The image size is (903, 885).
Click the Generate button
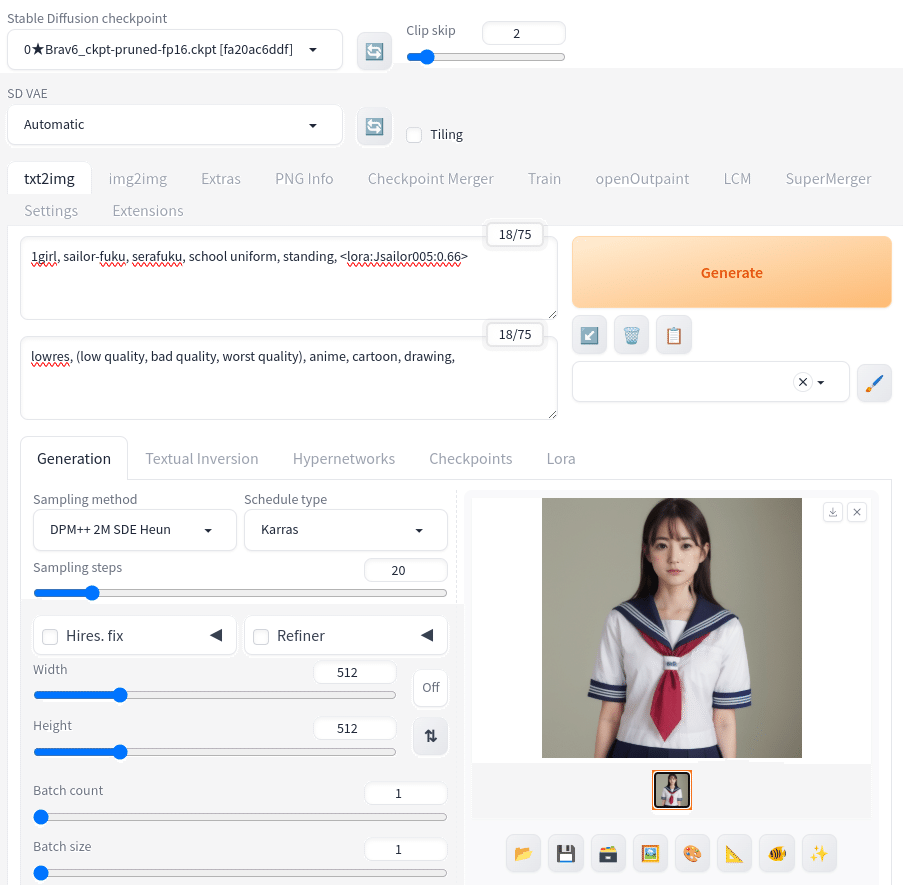click(x=731, y=272)
